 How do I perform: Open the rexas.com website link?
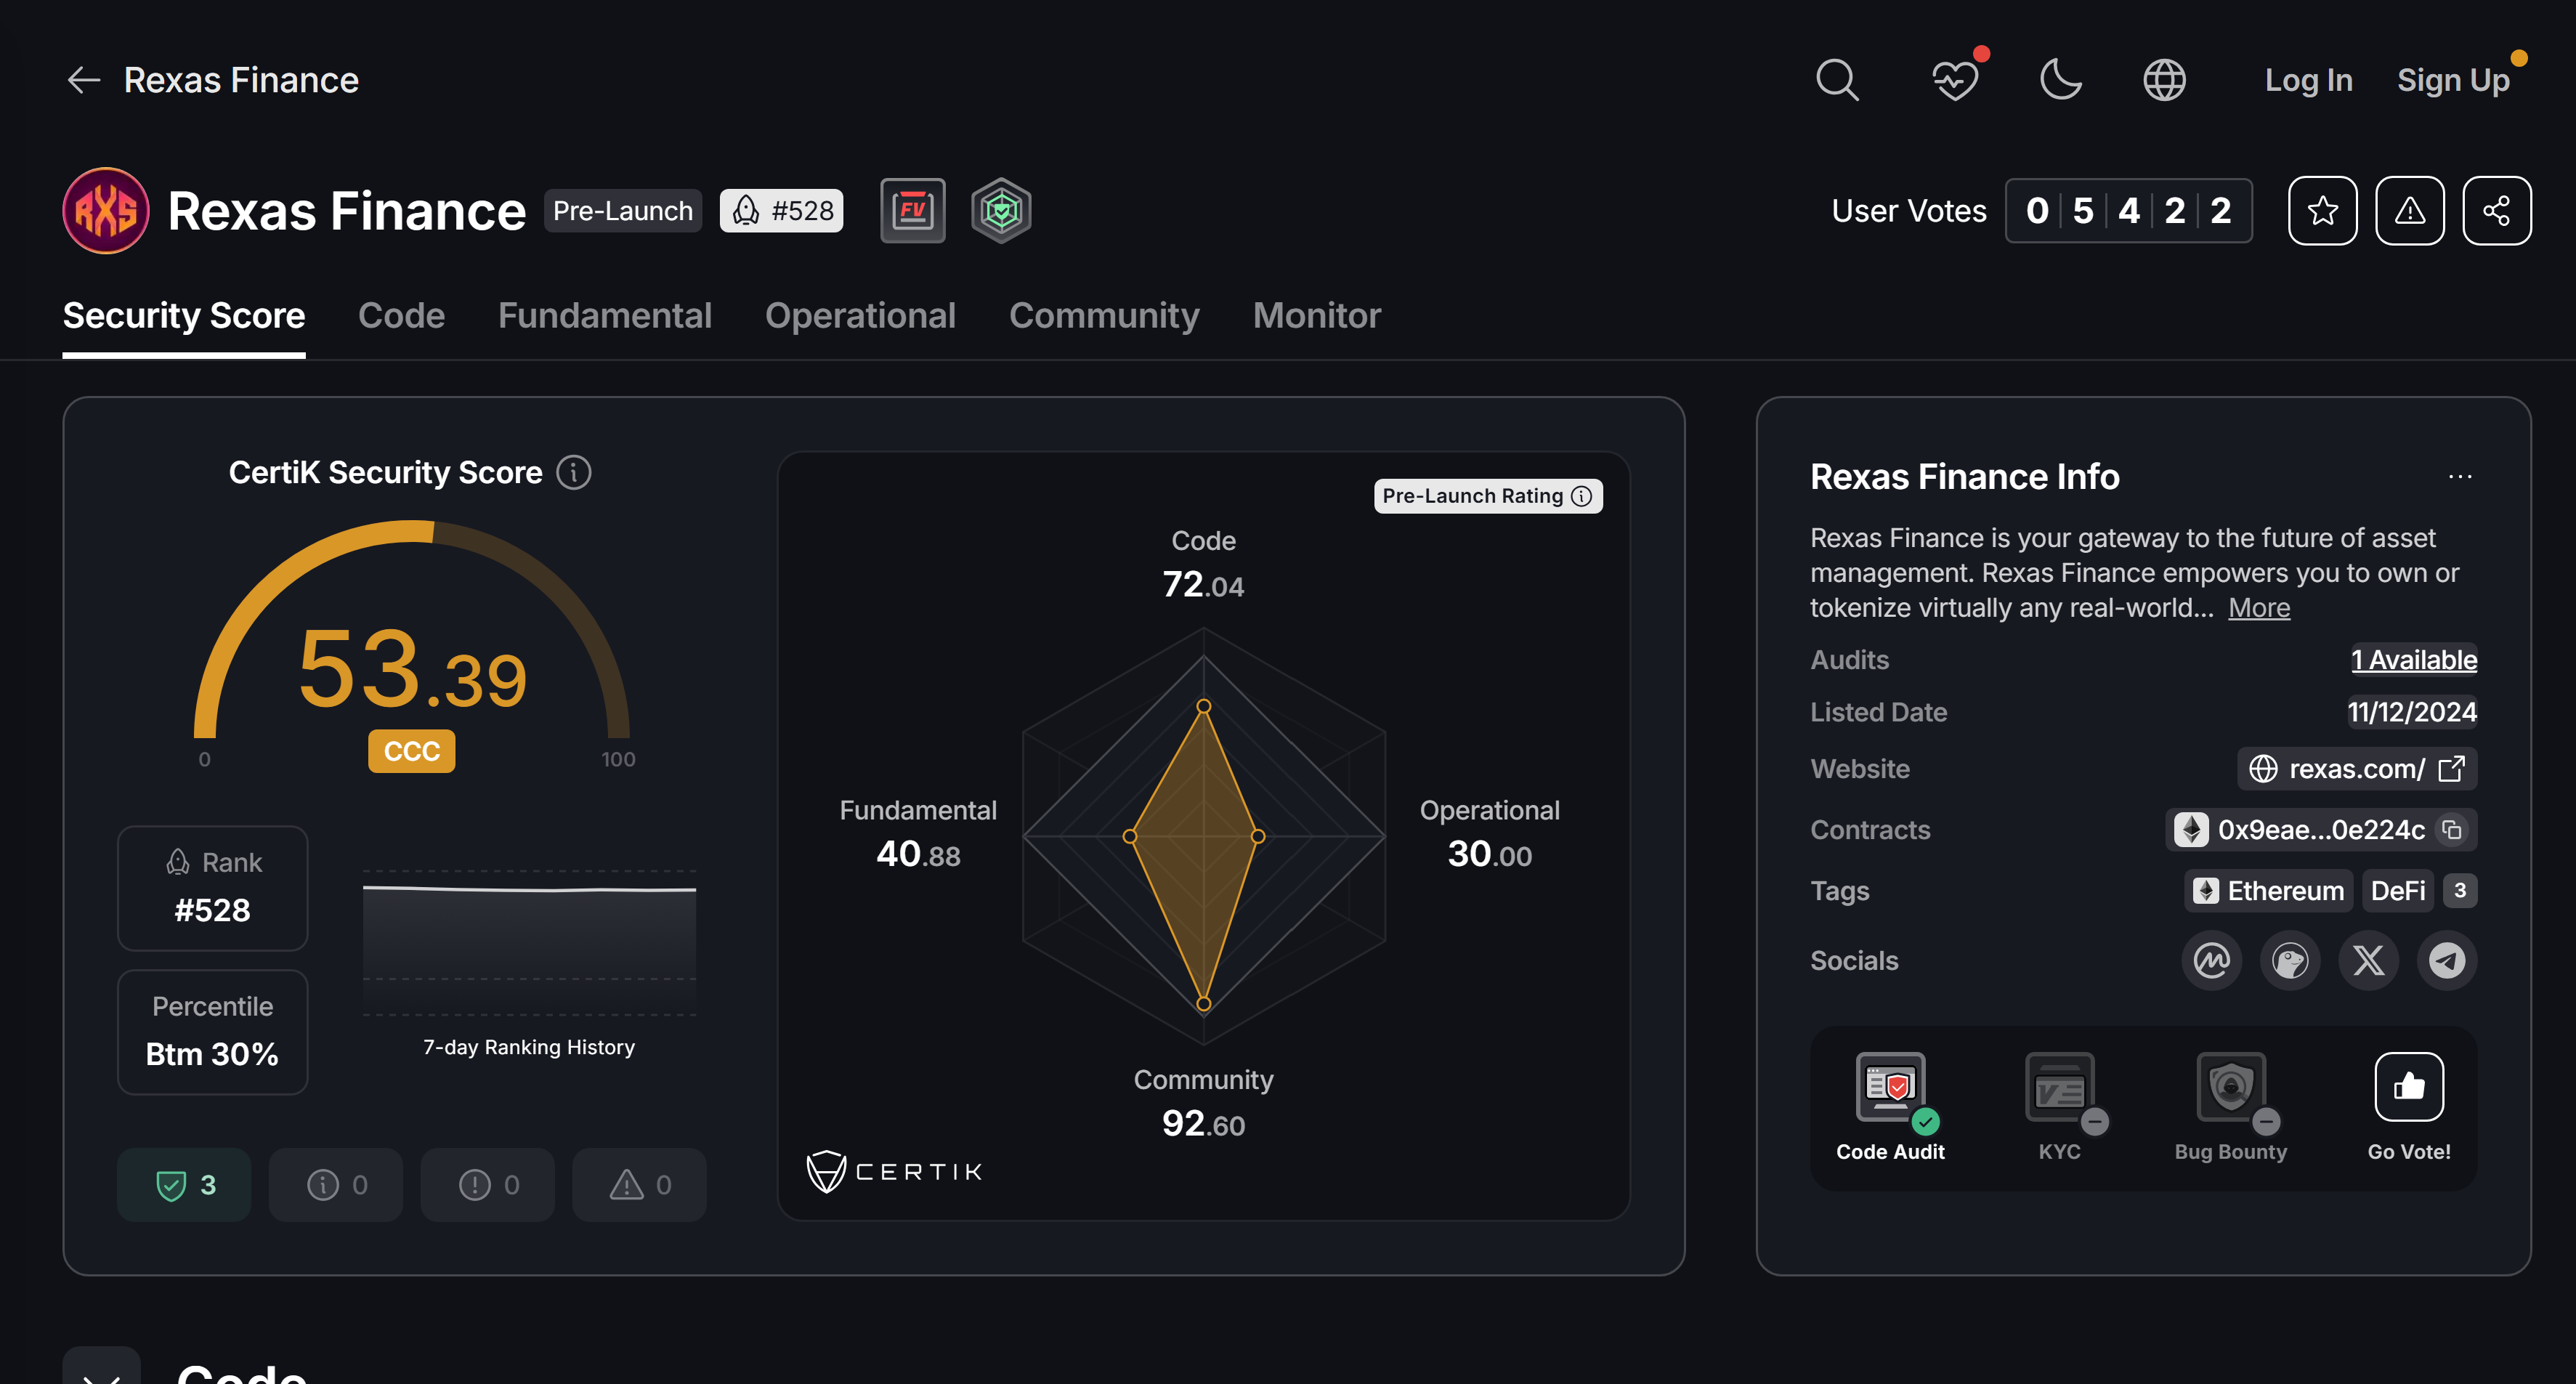(2356, 769)
